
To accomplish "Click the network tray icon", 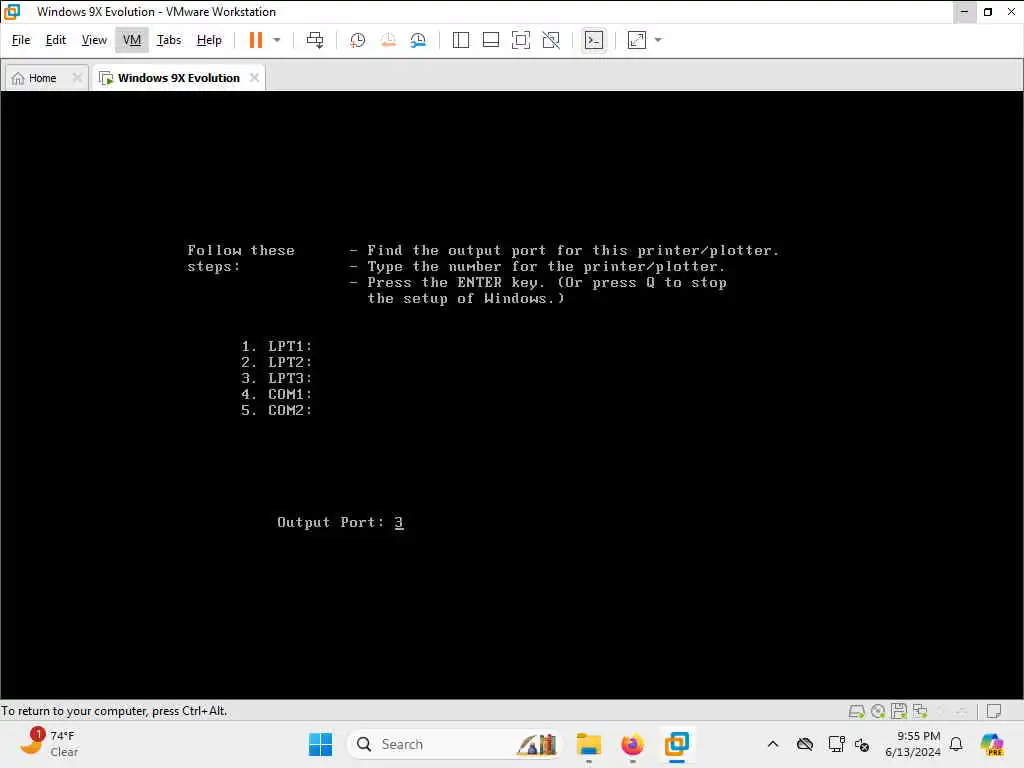I will (x=837, y=744).
